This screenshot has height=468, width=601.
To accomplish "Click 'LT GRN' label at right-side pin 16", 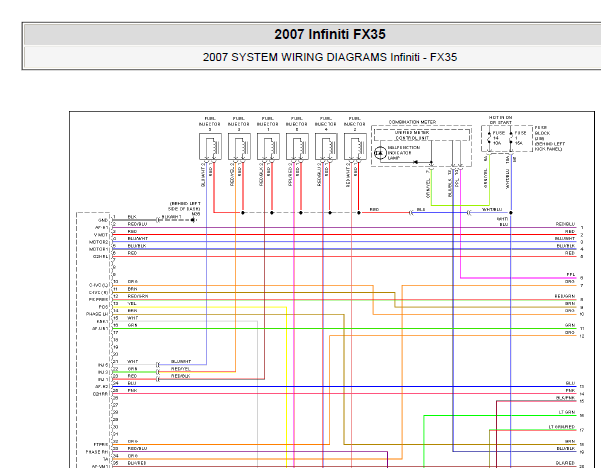I will point(567,412).
